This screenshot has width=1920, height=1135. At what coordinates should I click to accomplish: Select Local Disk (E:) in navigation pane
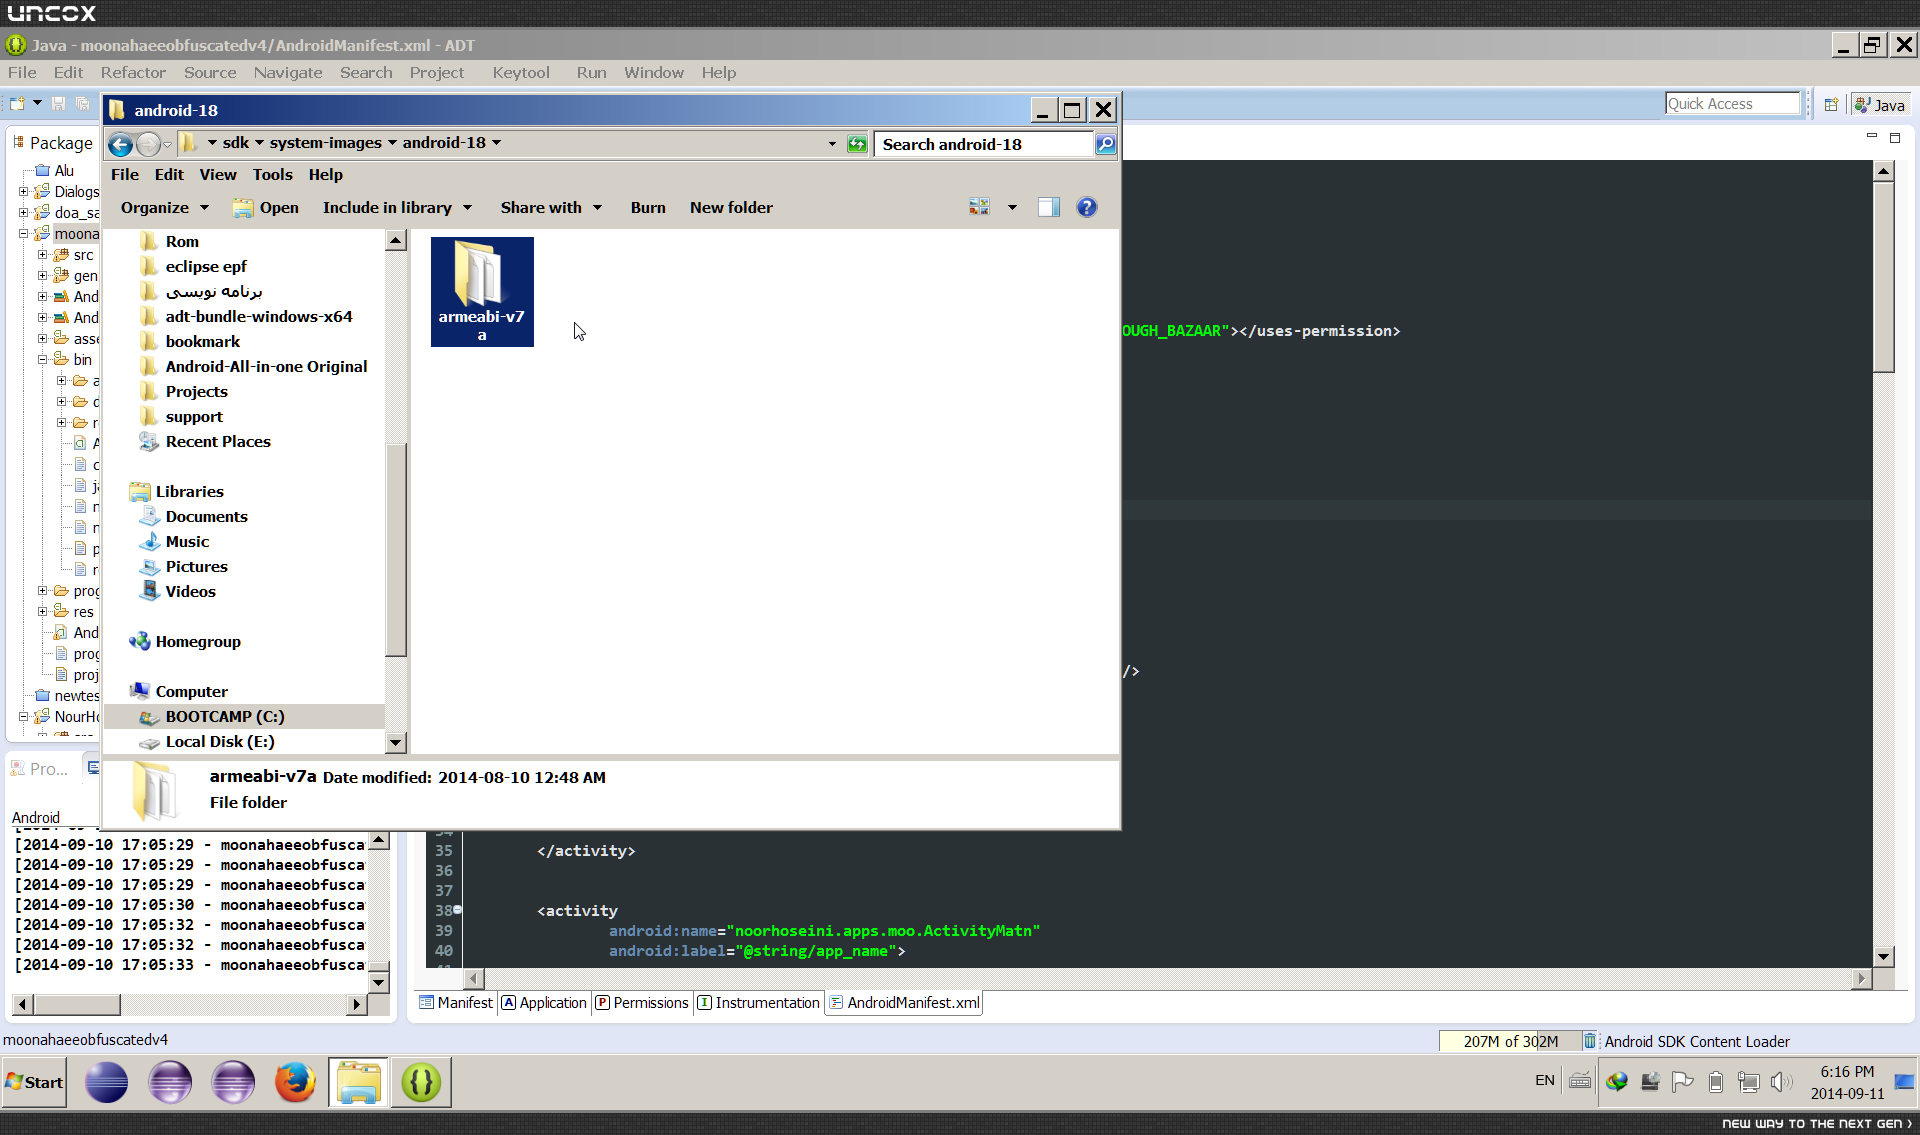click(244, 742)
